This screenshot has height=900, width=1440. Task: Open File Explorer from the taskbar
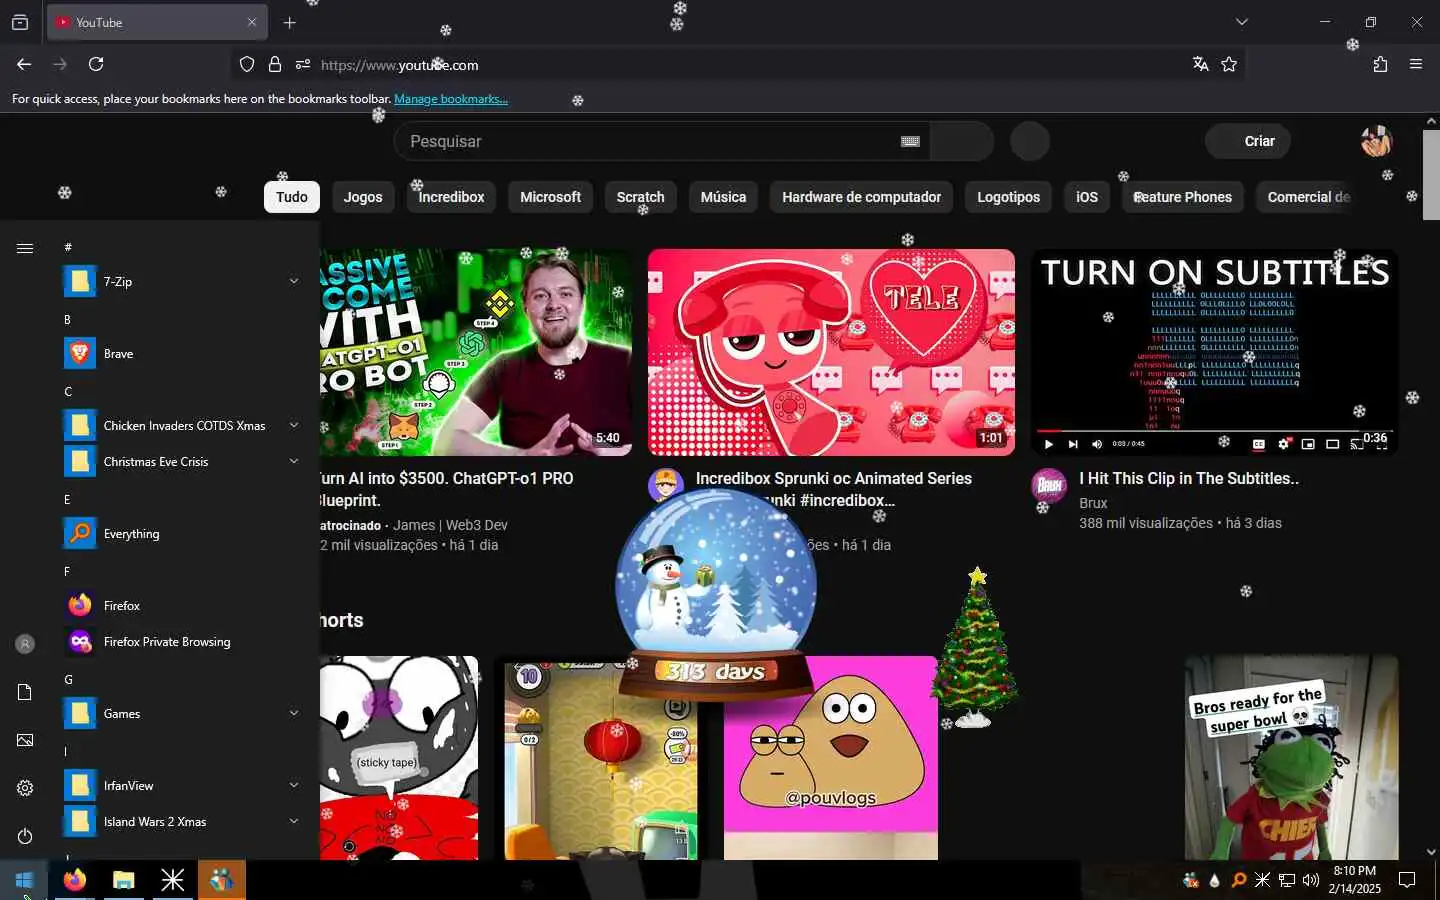point(123,880)
